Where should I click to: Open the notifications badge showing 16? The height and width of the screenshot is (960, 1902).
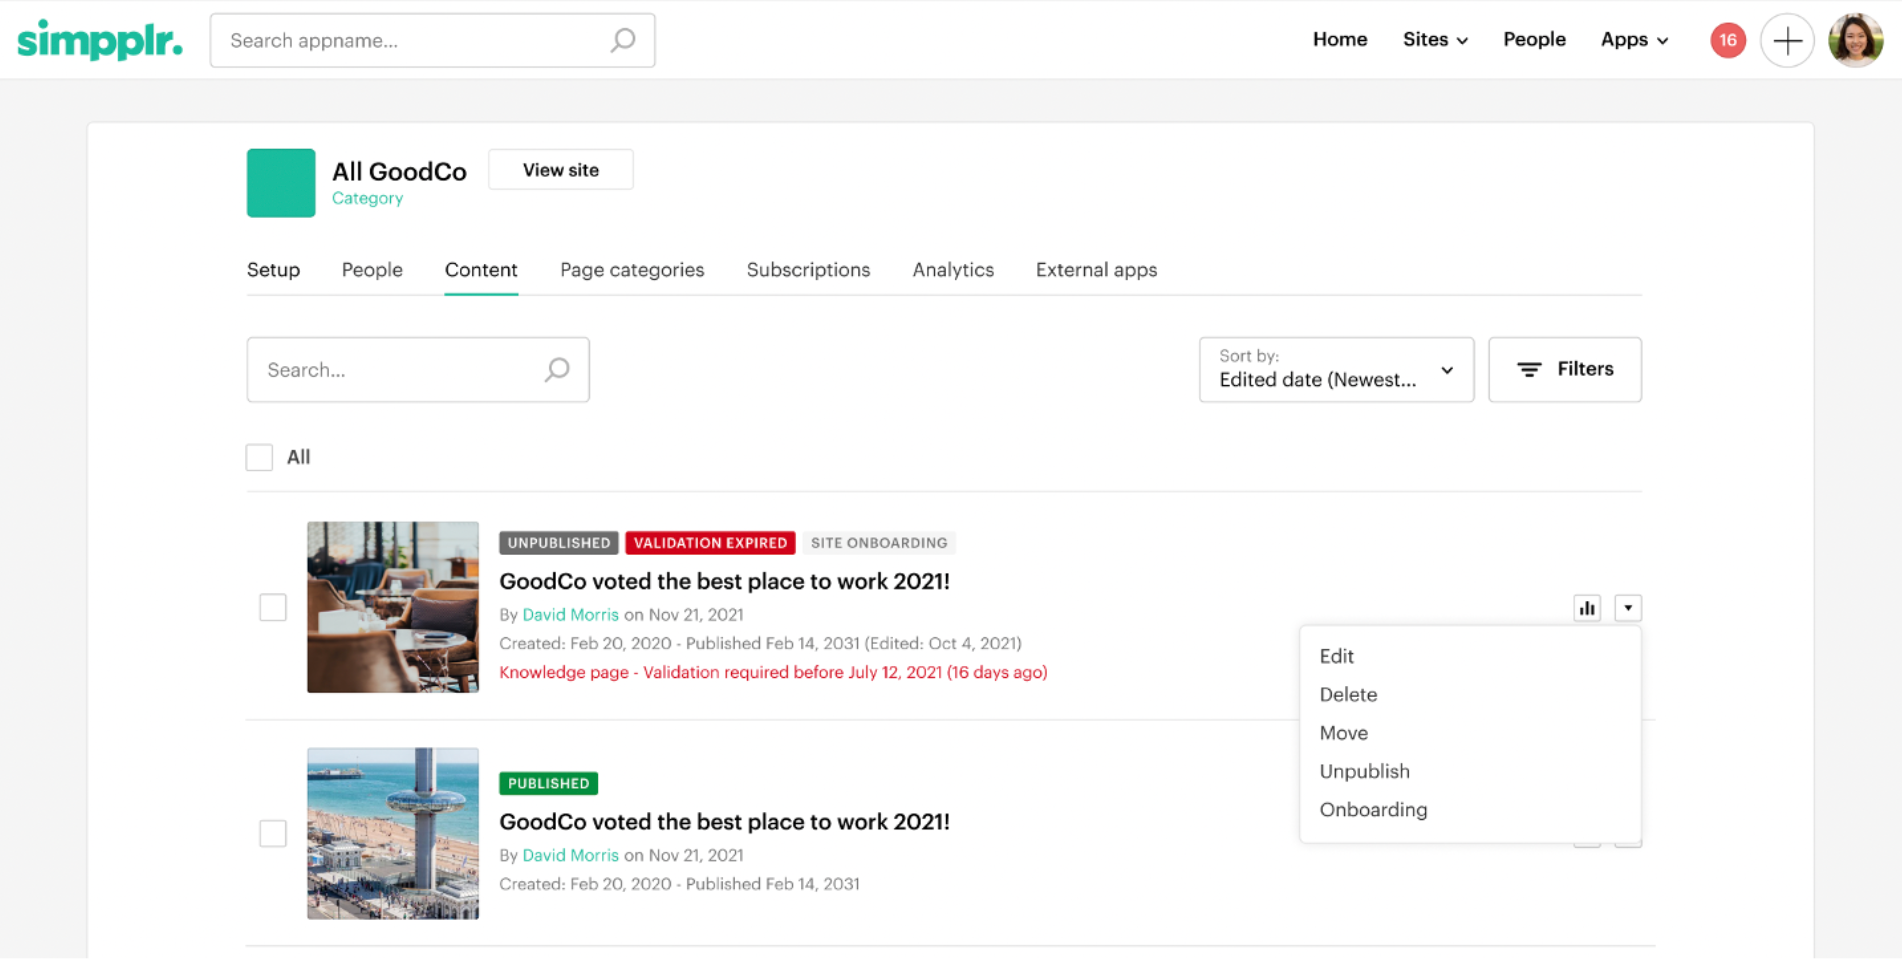[1727, 40]
